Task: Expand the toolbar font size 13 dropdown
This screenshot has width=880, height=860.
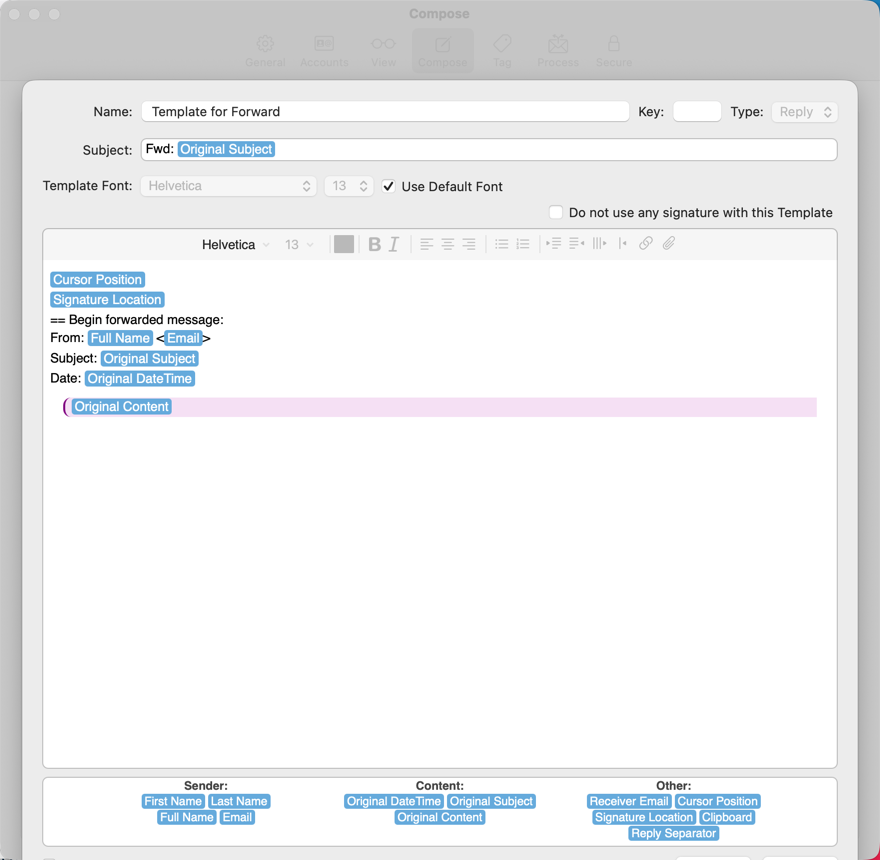Action: coord(299,245)
